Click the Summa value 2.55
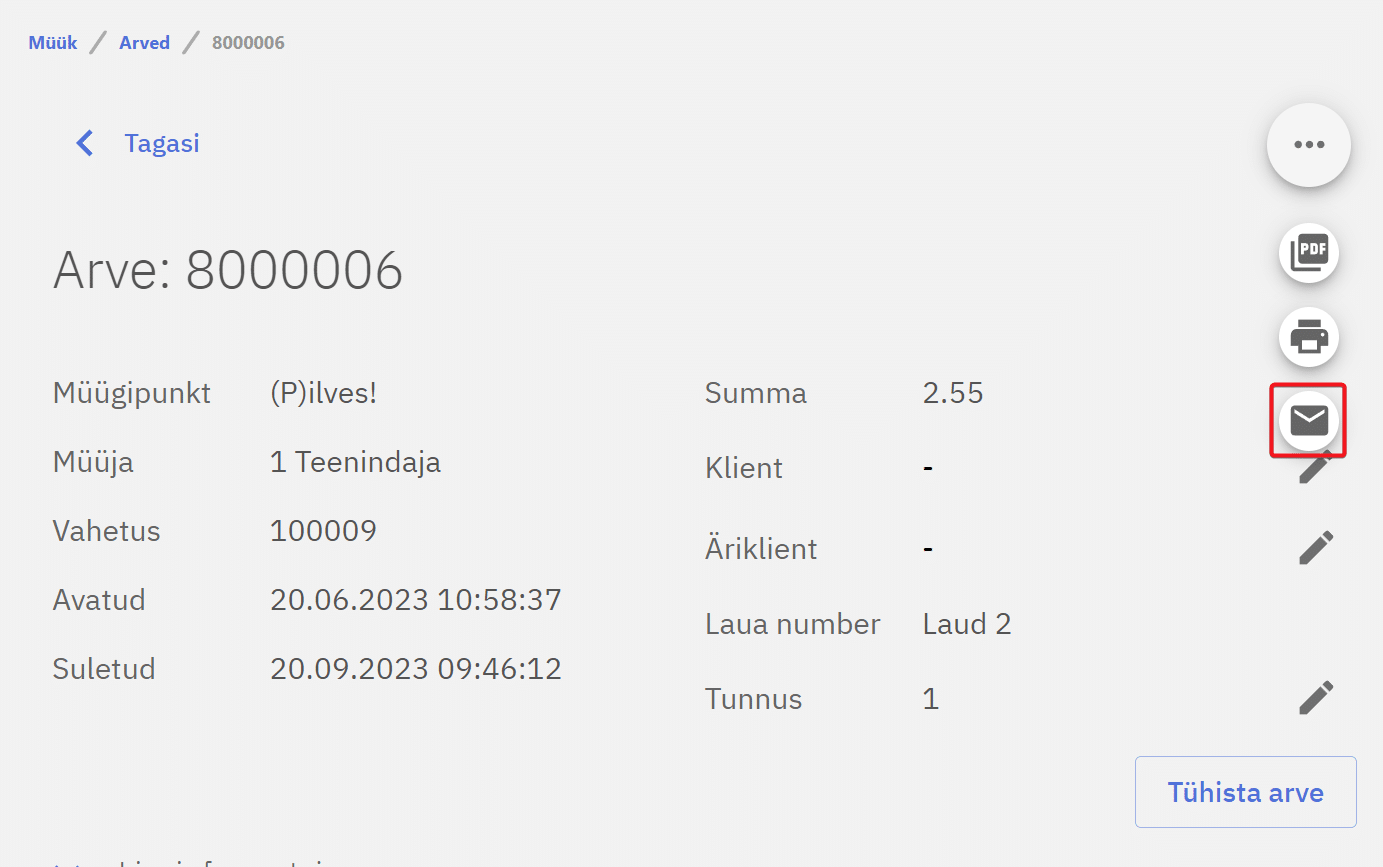 (x=953, y=393)
